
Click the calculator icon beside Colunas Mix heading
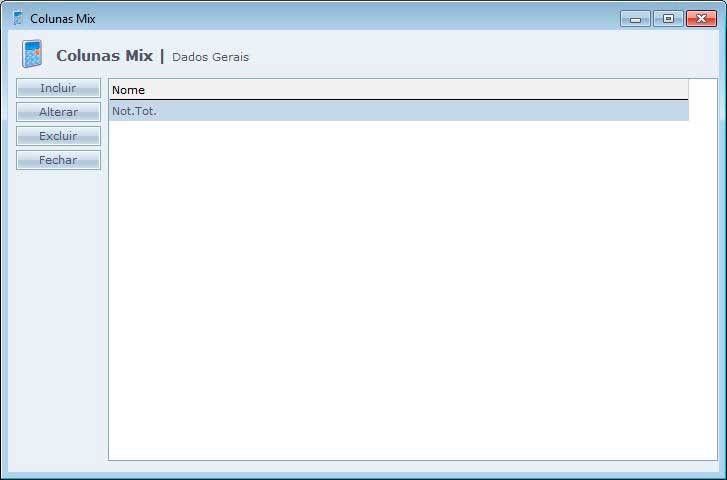(x=32, y=55)
